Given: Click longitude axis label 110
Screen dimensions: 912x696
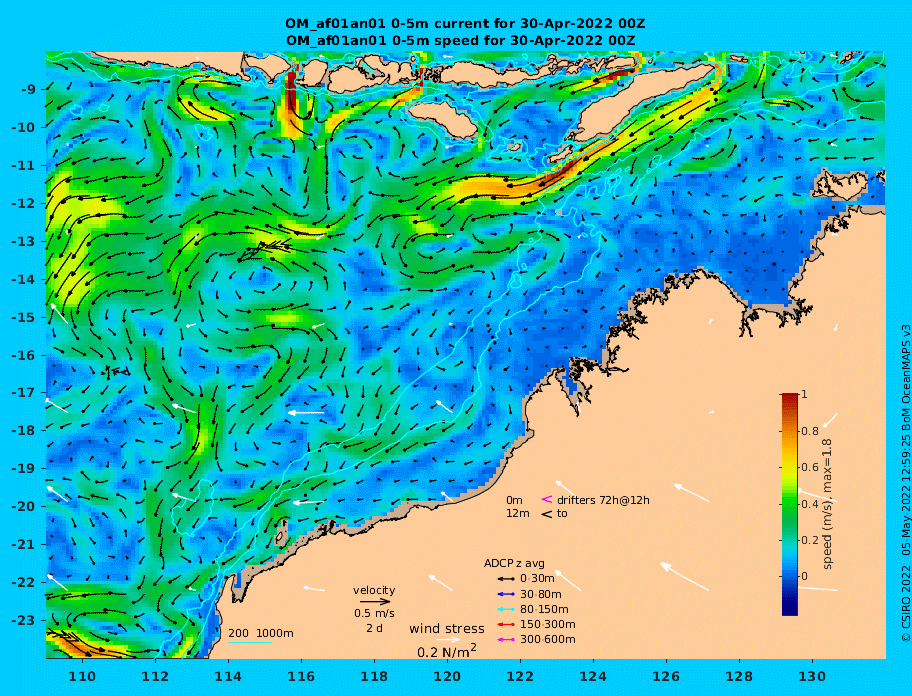Looking at the screenshot, I should (82, 676).
